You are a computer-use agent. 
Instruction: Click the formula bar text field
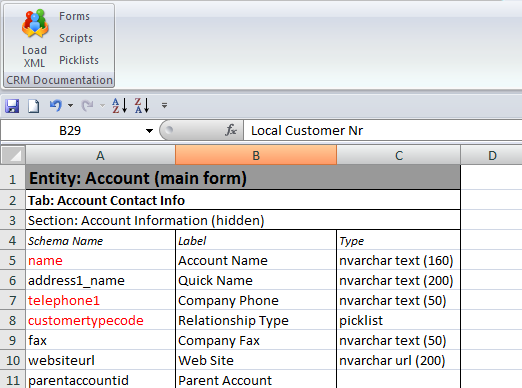tap(383, 130)
